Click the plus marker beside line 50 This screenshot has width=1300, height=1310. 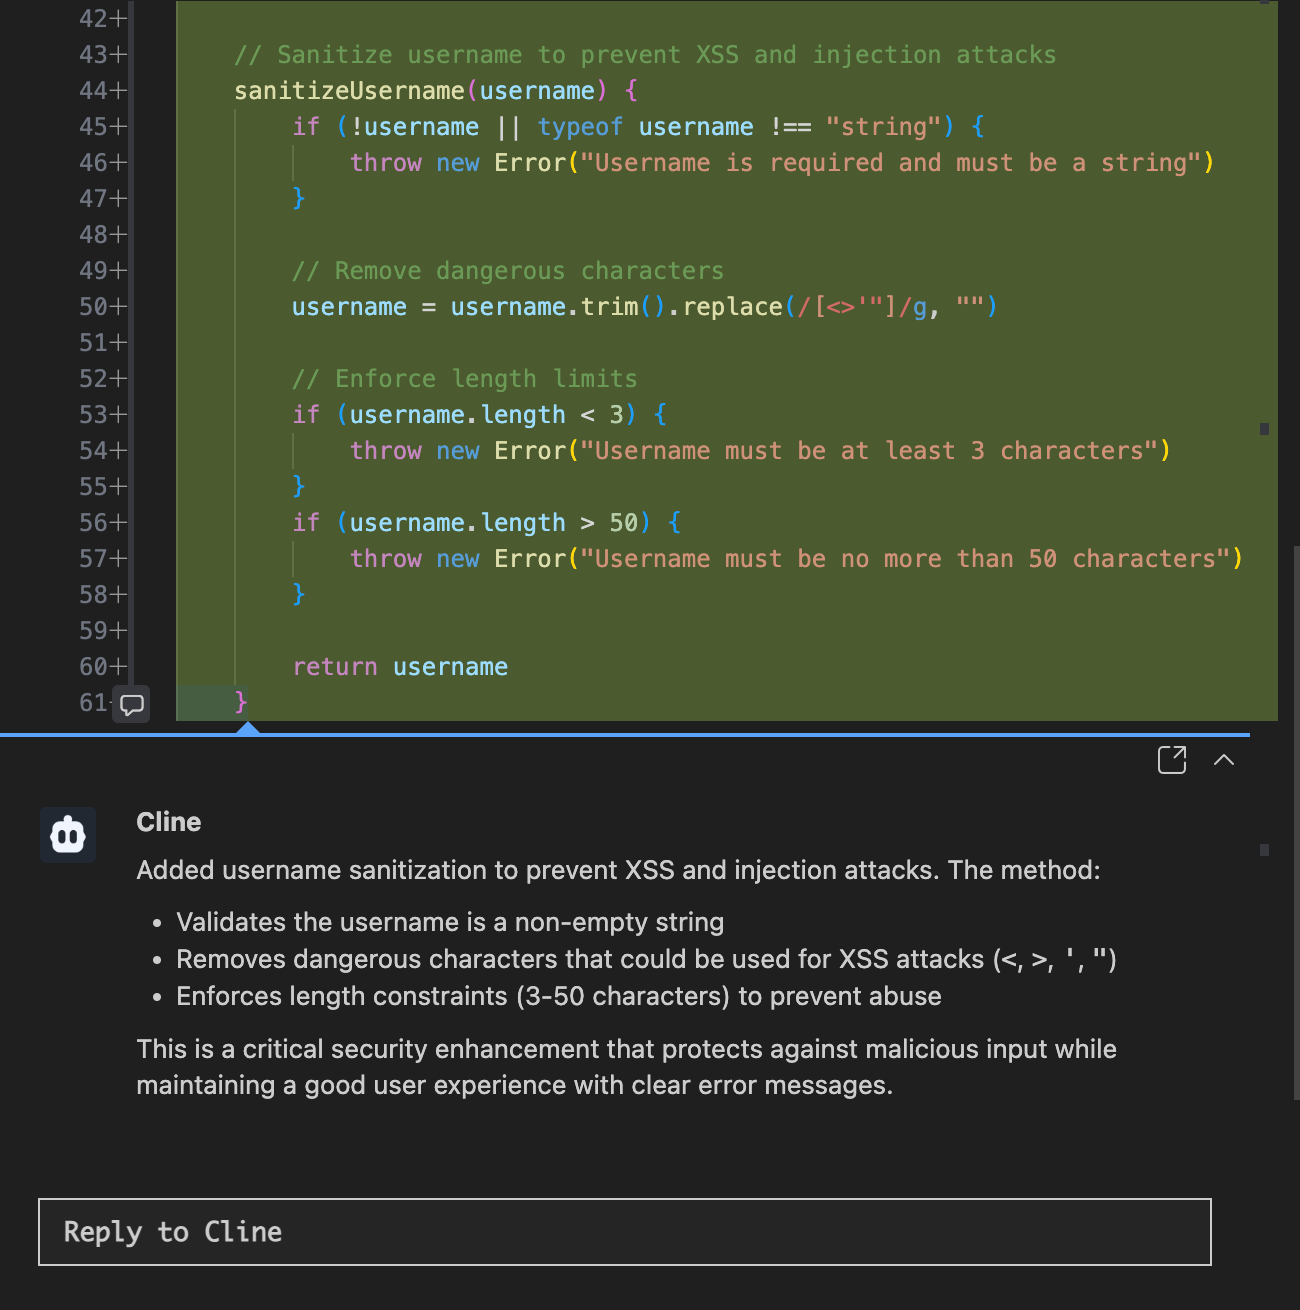pos(119,307)
